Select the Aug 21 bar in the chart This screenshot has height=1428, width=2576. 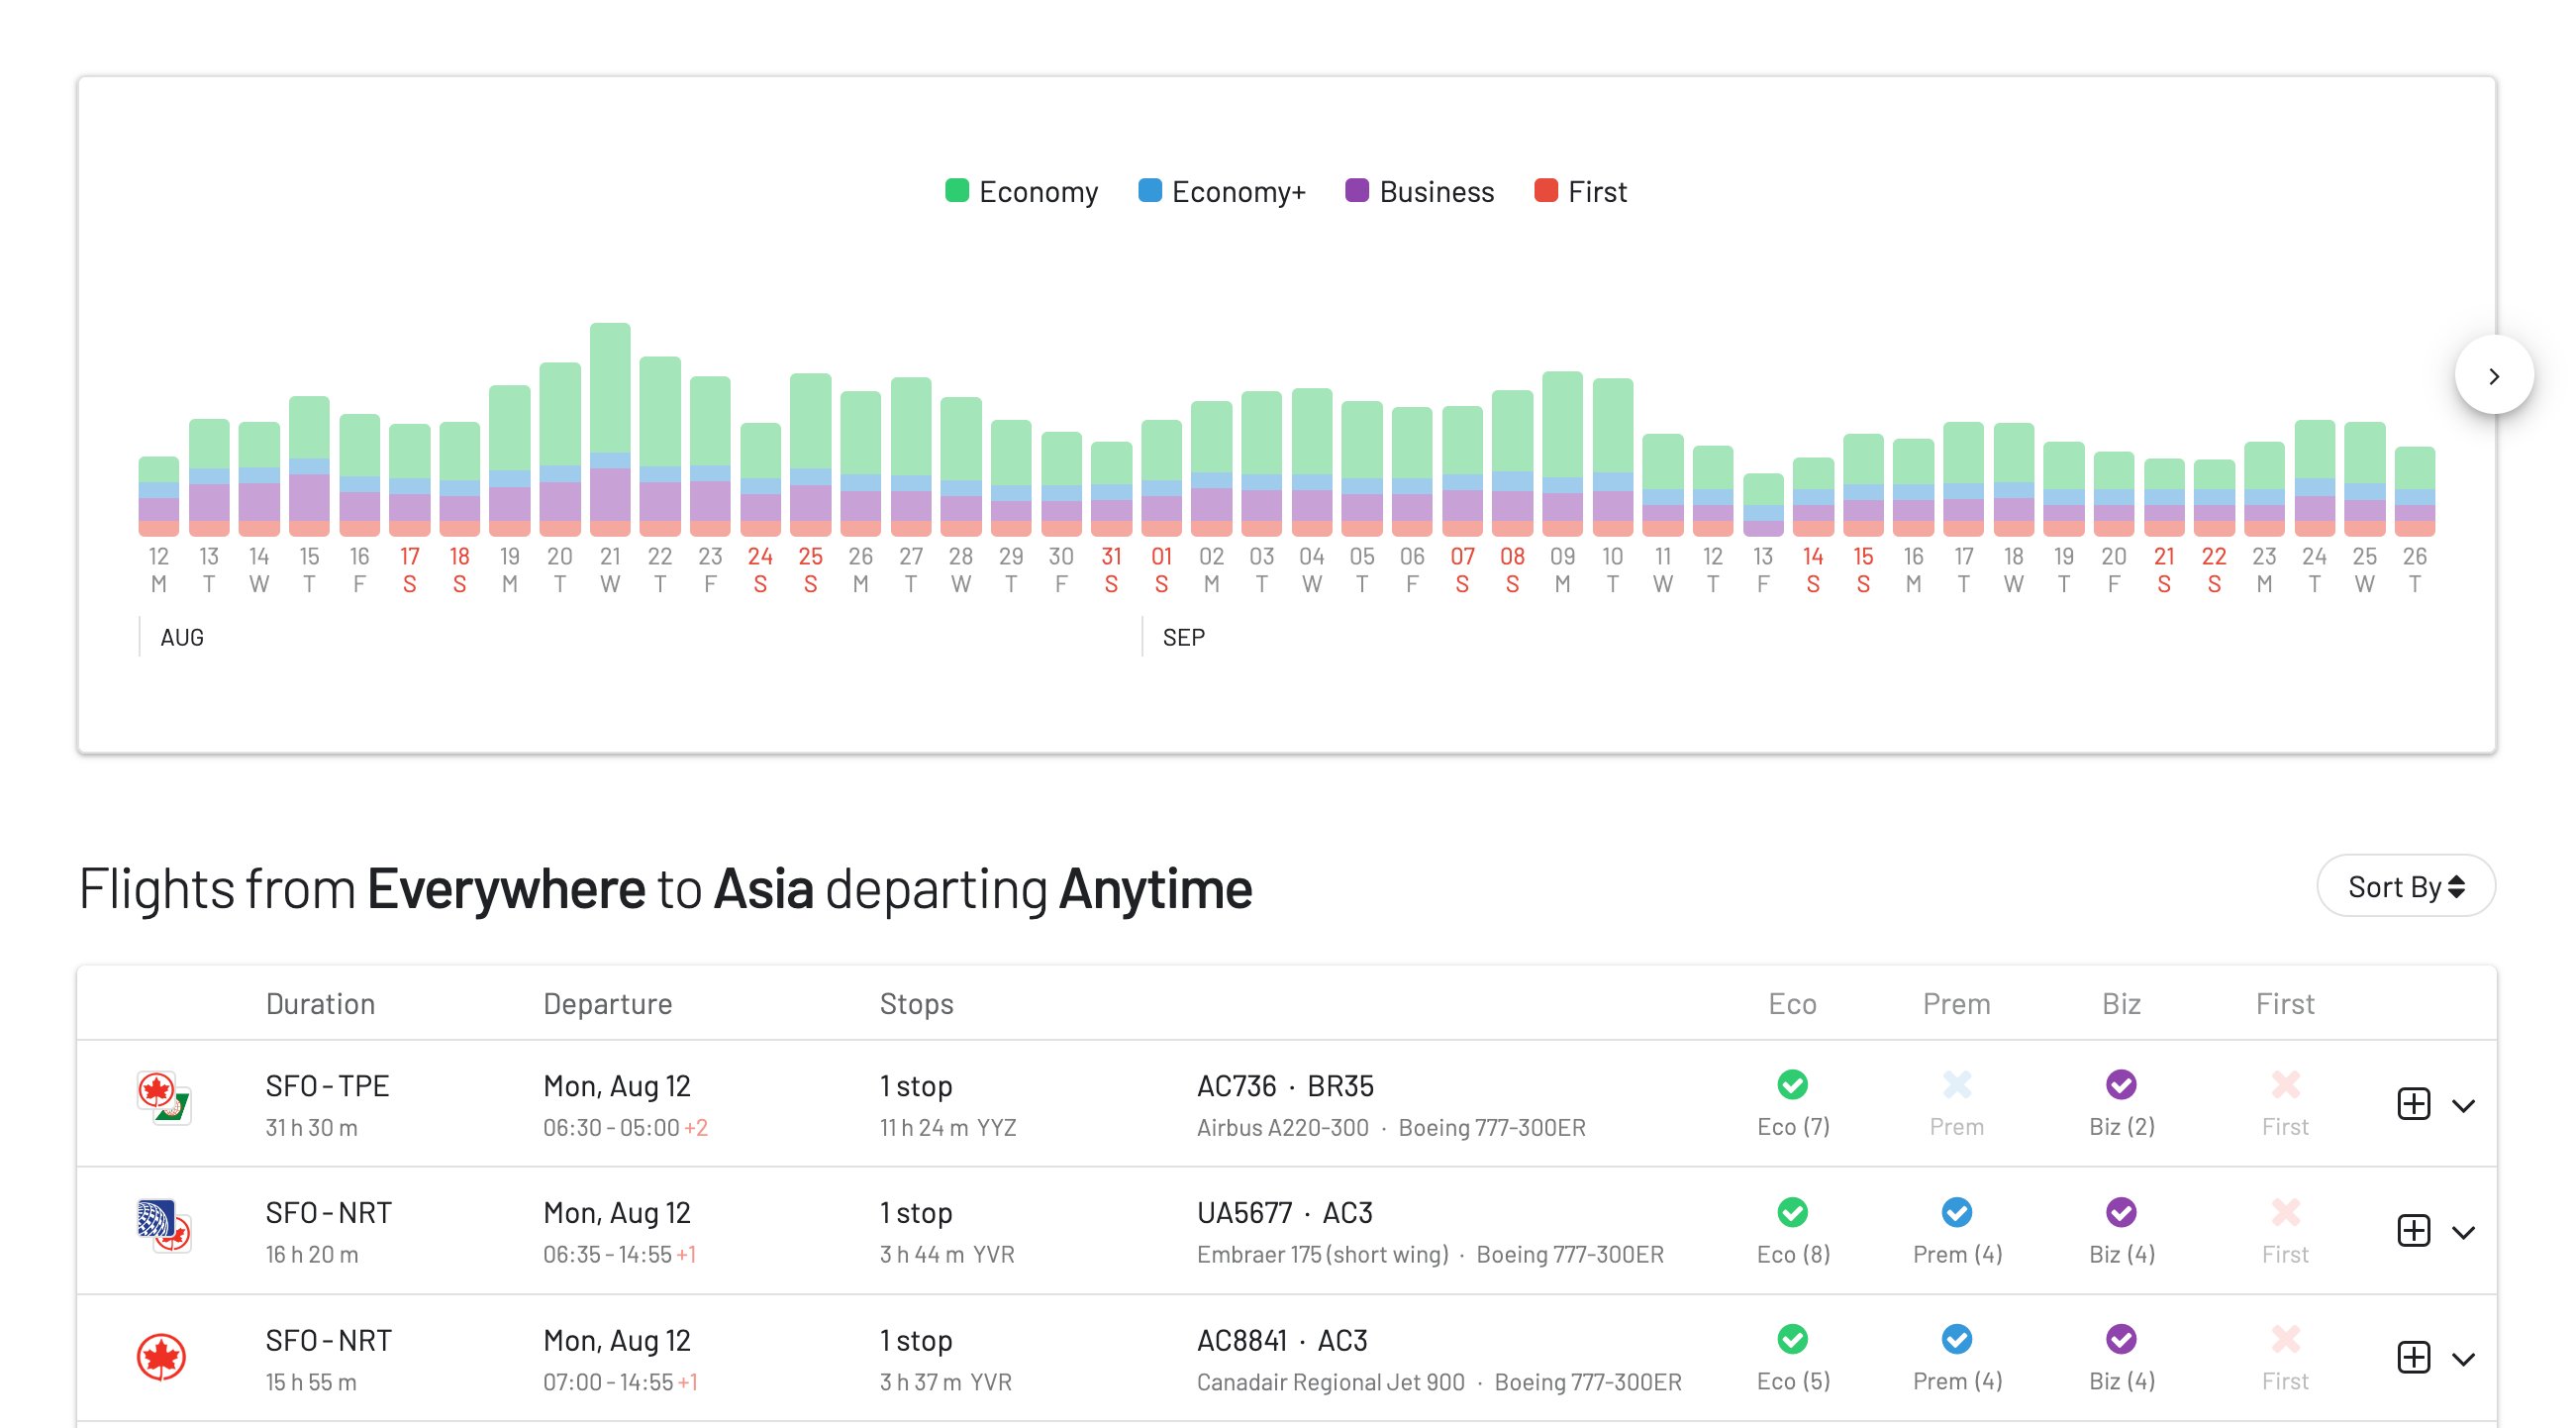[x=609, y=430]
